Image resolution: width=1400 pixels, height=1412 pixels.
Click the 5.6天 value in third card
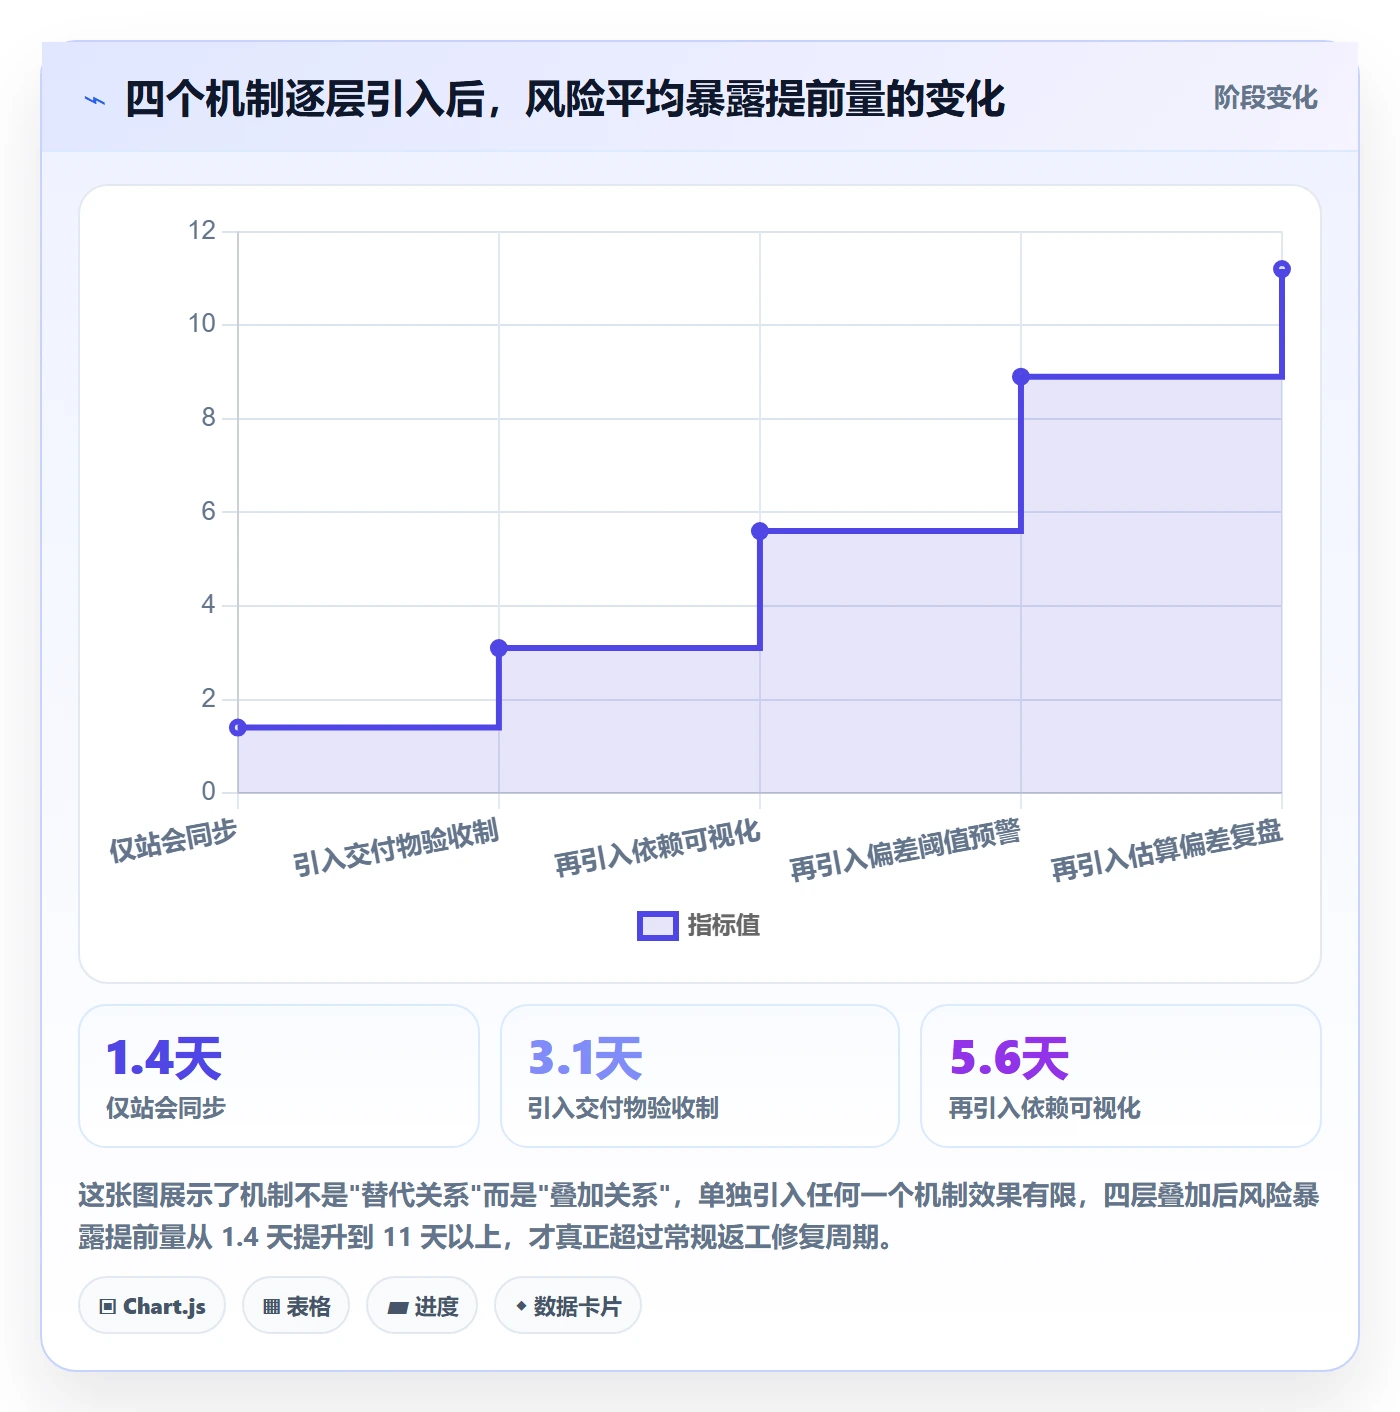tap(1009, 1058)
